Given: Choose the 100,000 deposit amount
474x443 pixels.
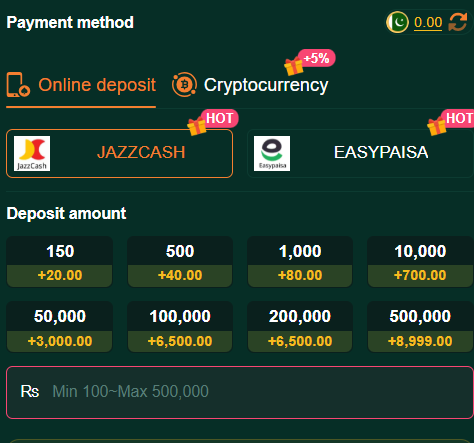Looking at the screenshot, I should pyautogui.click(x=180, y=327).
